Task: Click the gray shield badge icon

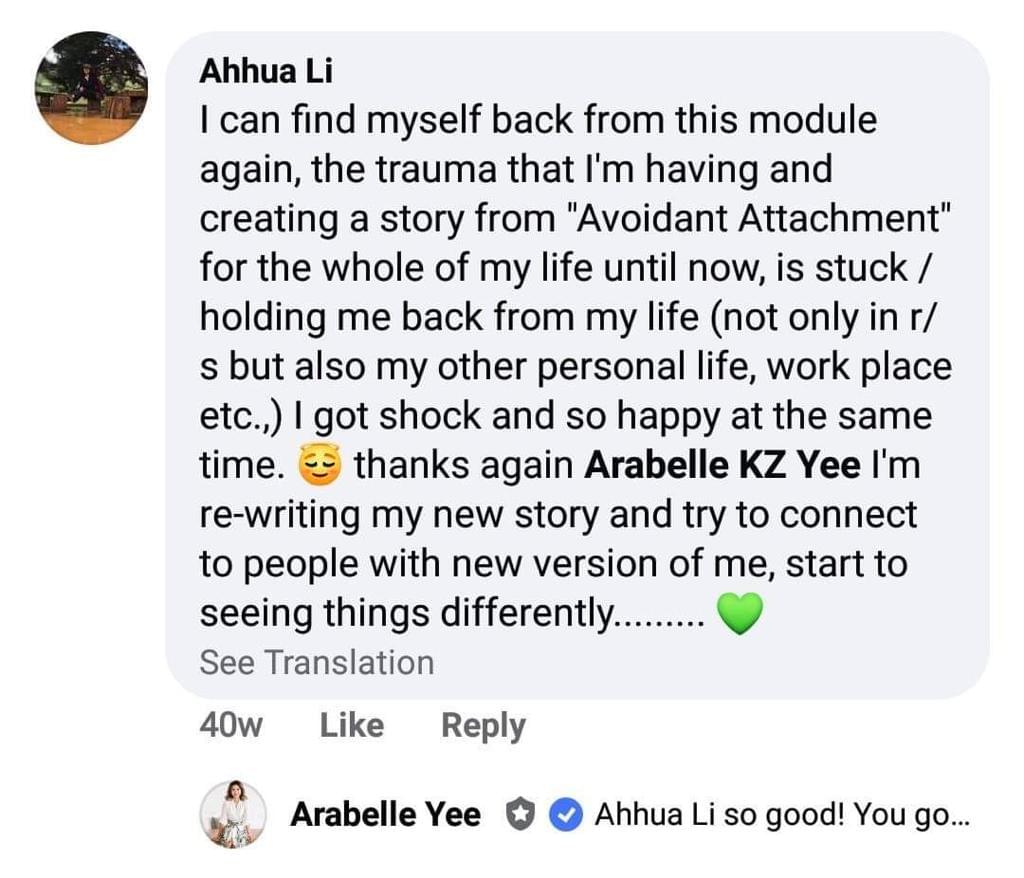Action: click(x=518, y=816)
